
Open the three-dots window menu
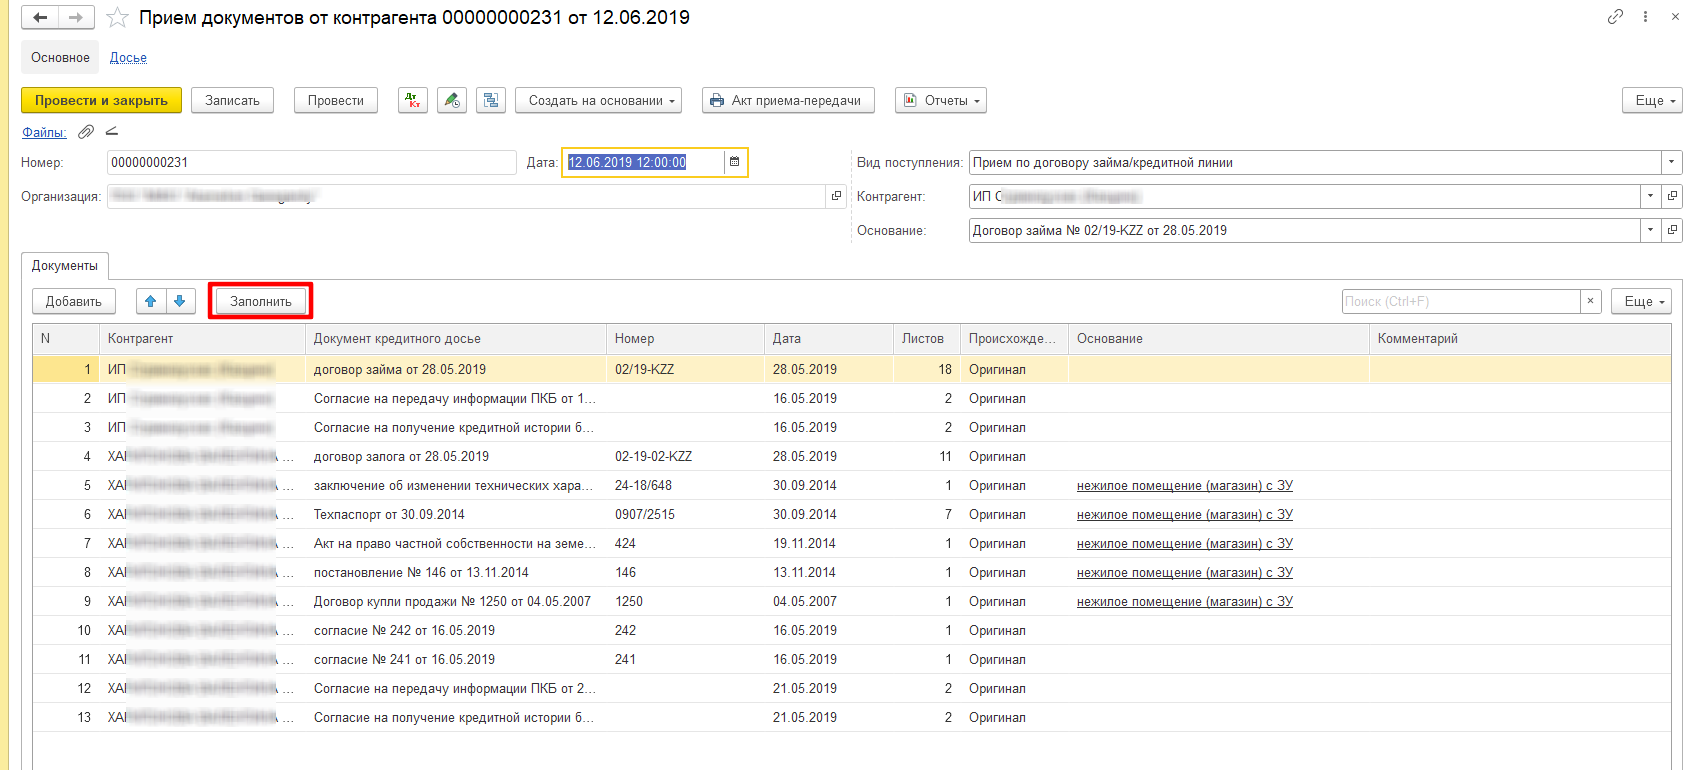coord(1645,17)
